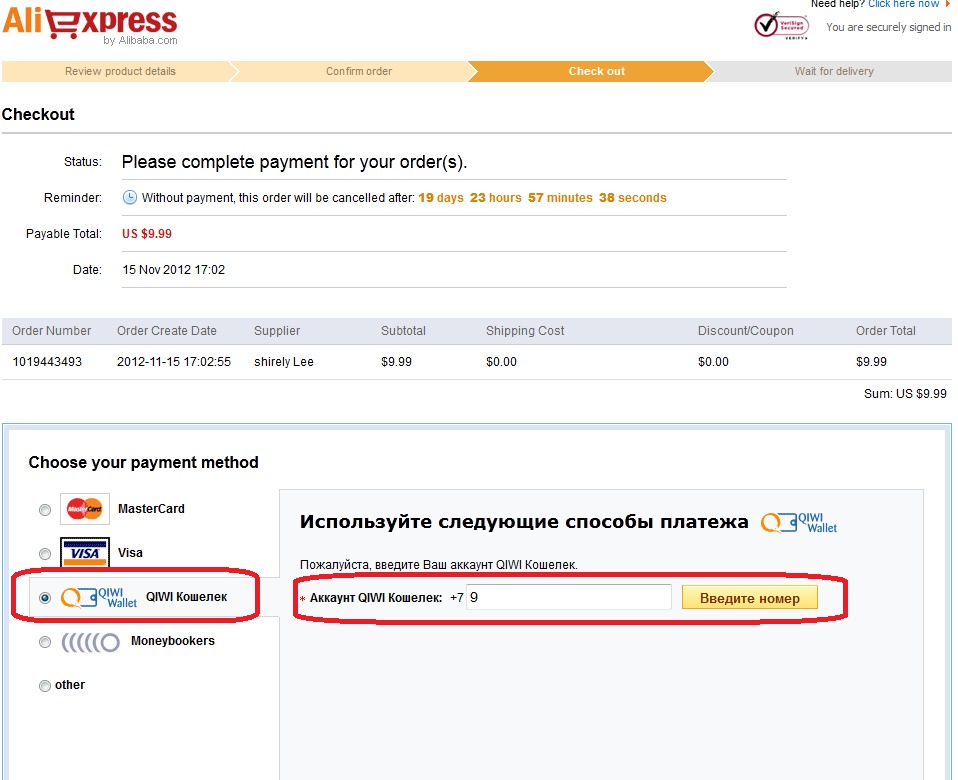
Task: Click the VeriSign Secured badge
Action: [781, 24]
